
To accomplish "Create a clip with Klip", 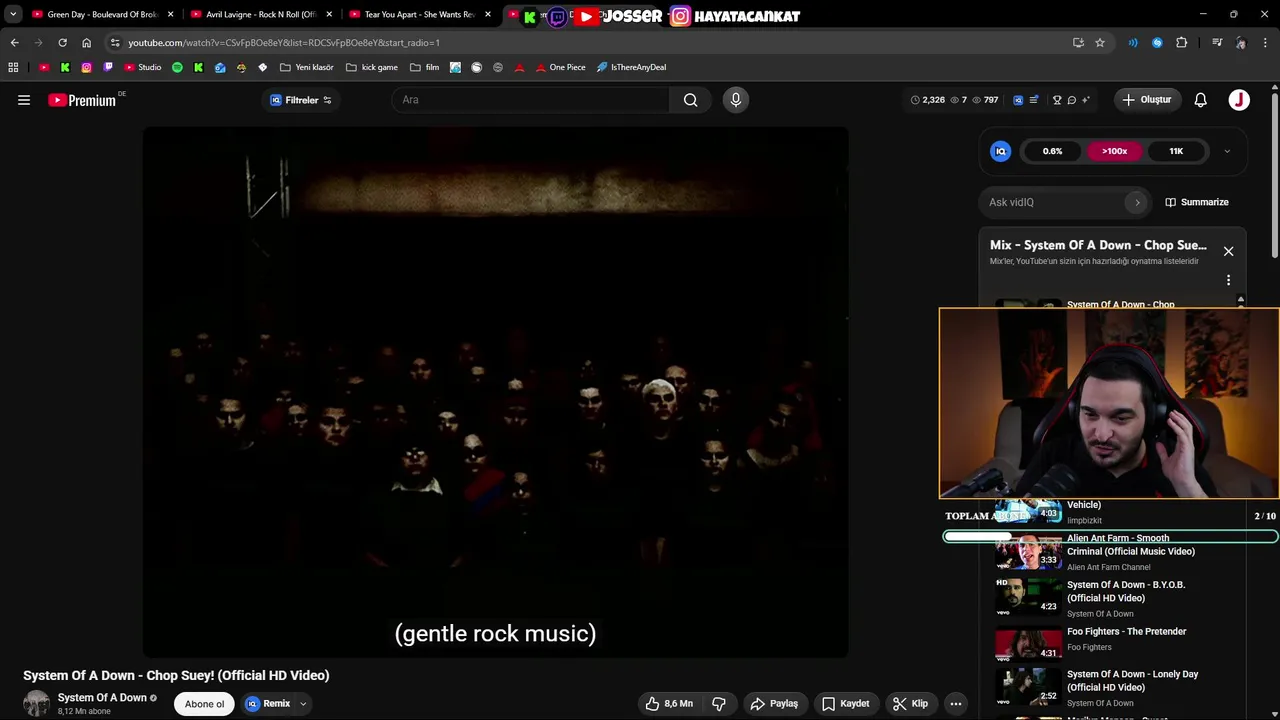I will pos(910,704).
